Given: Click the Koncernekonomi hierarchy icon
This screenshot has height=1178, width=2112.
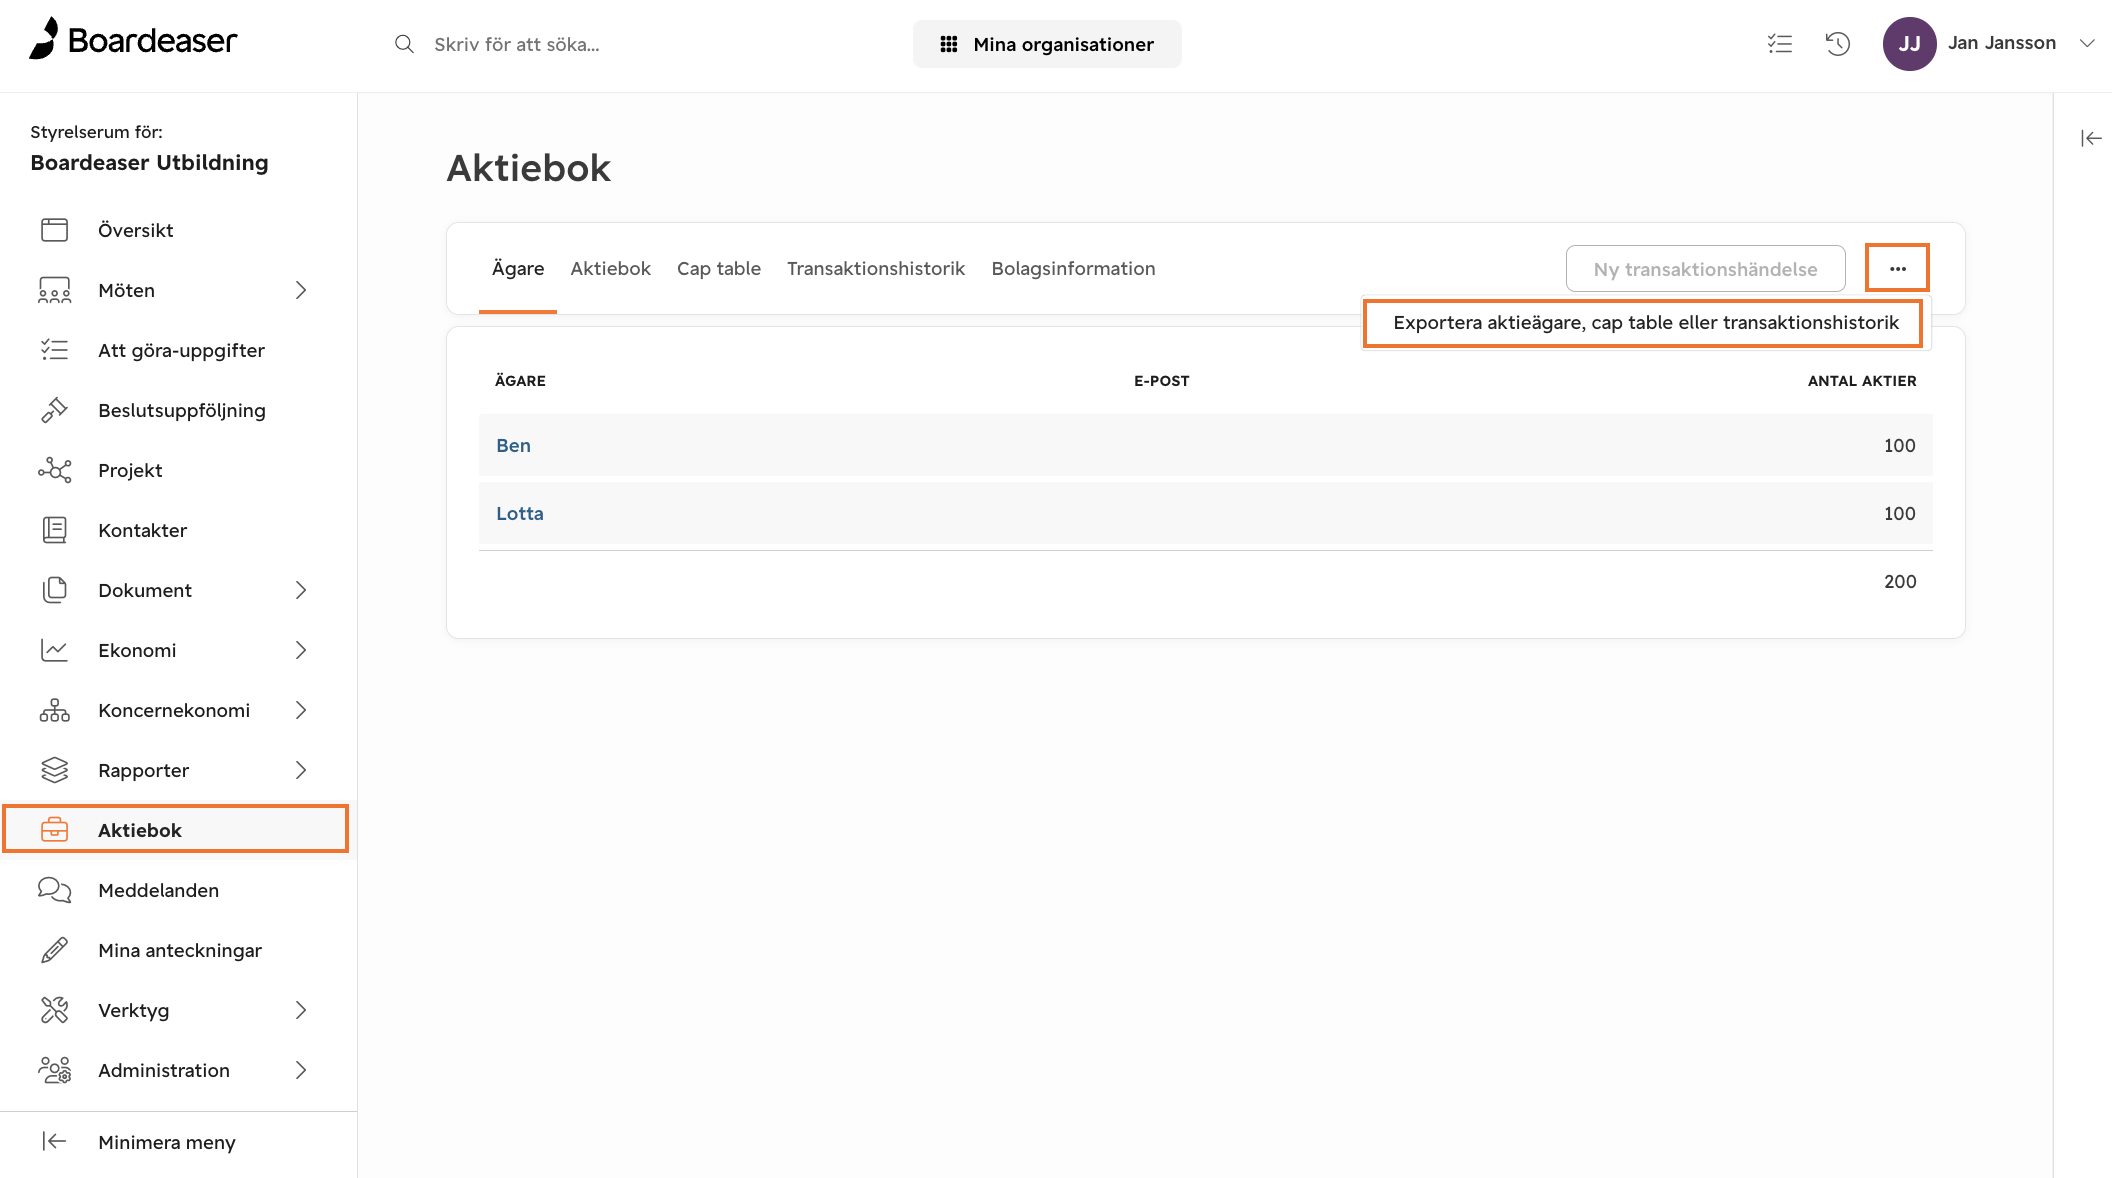Looking at the screenshot, I should 54,710.
